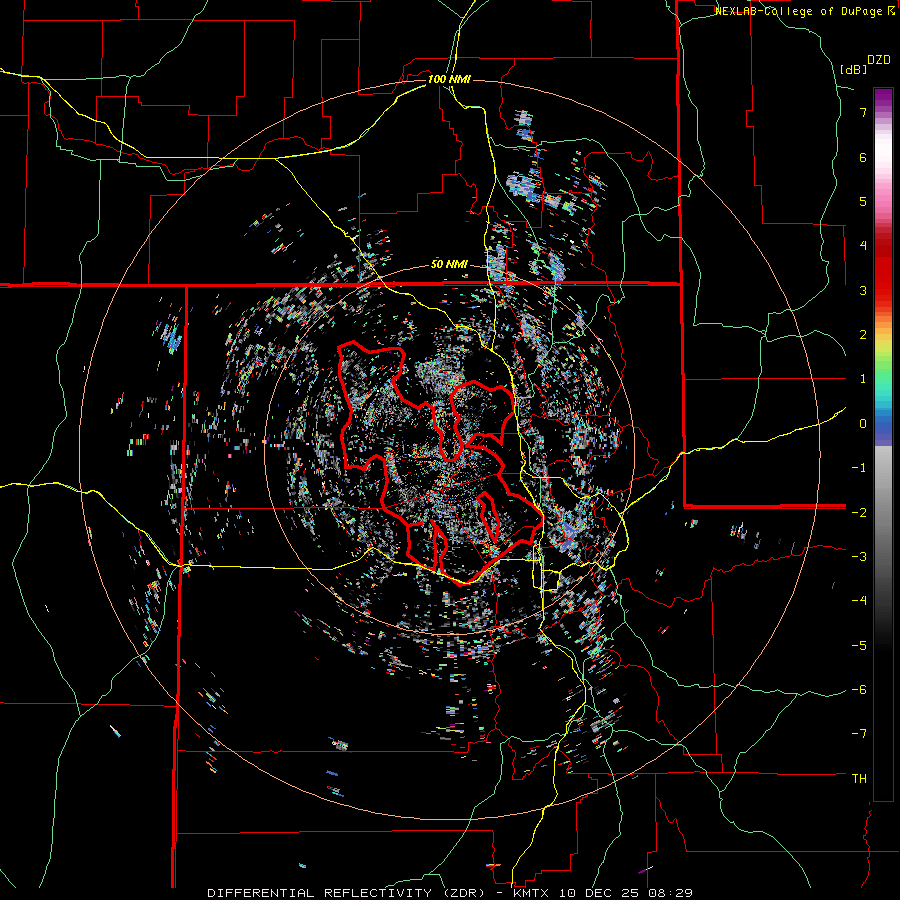Click the positive "3" scale value

tap(863, 290)
